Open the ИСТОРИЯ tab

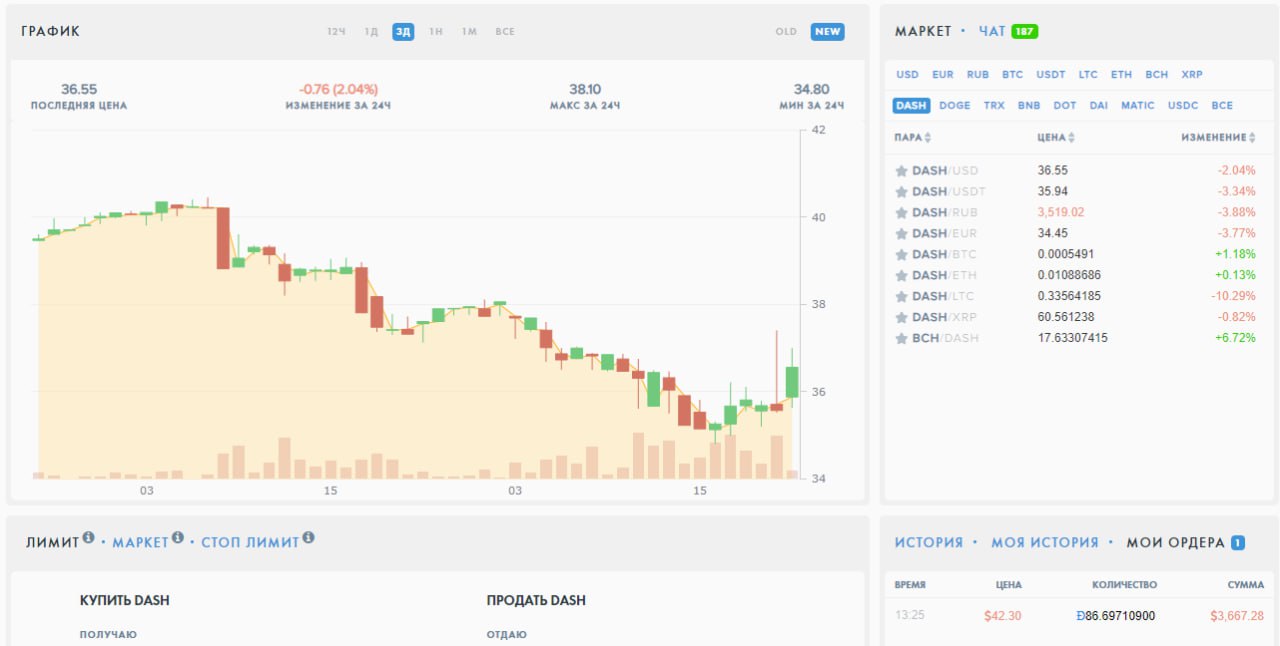click(929, 543)
